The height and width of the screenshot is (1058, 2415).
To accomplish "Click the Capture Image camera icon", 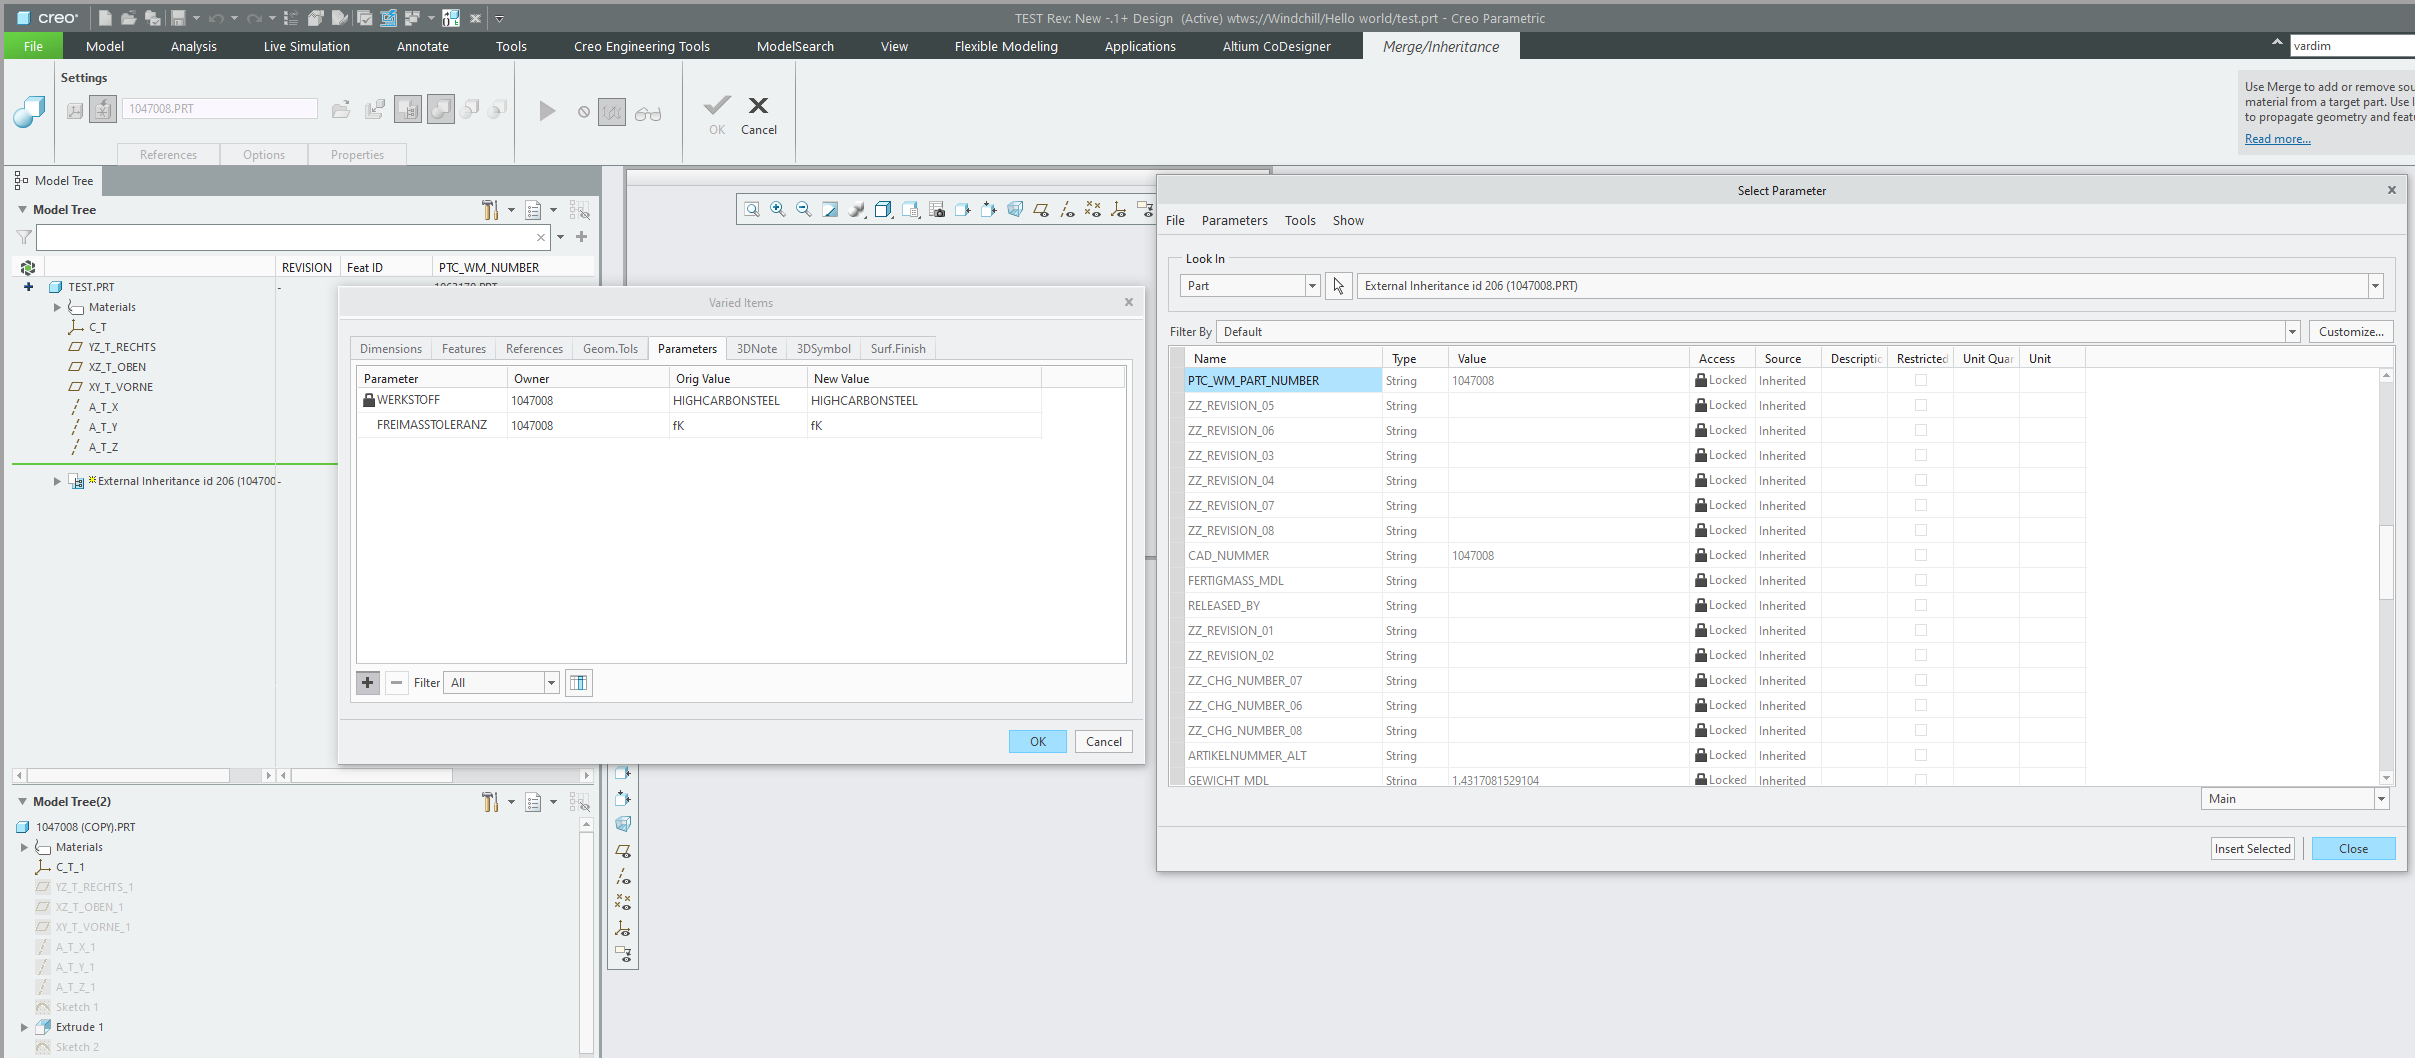I will (x=937, y=209).
